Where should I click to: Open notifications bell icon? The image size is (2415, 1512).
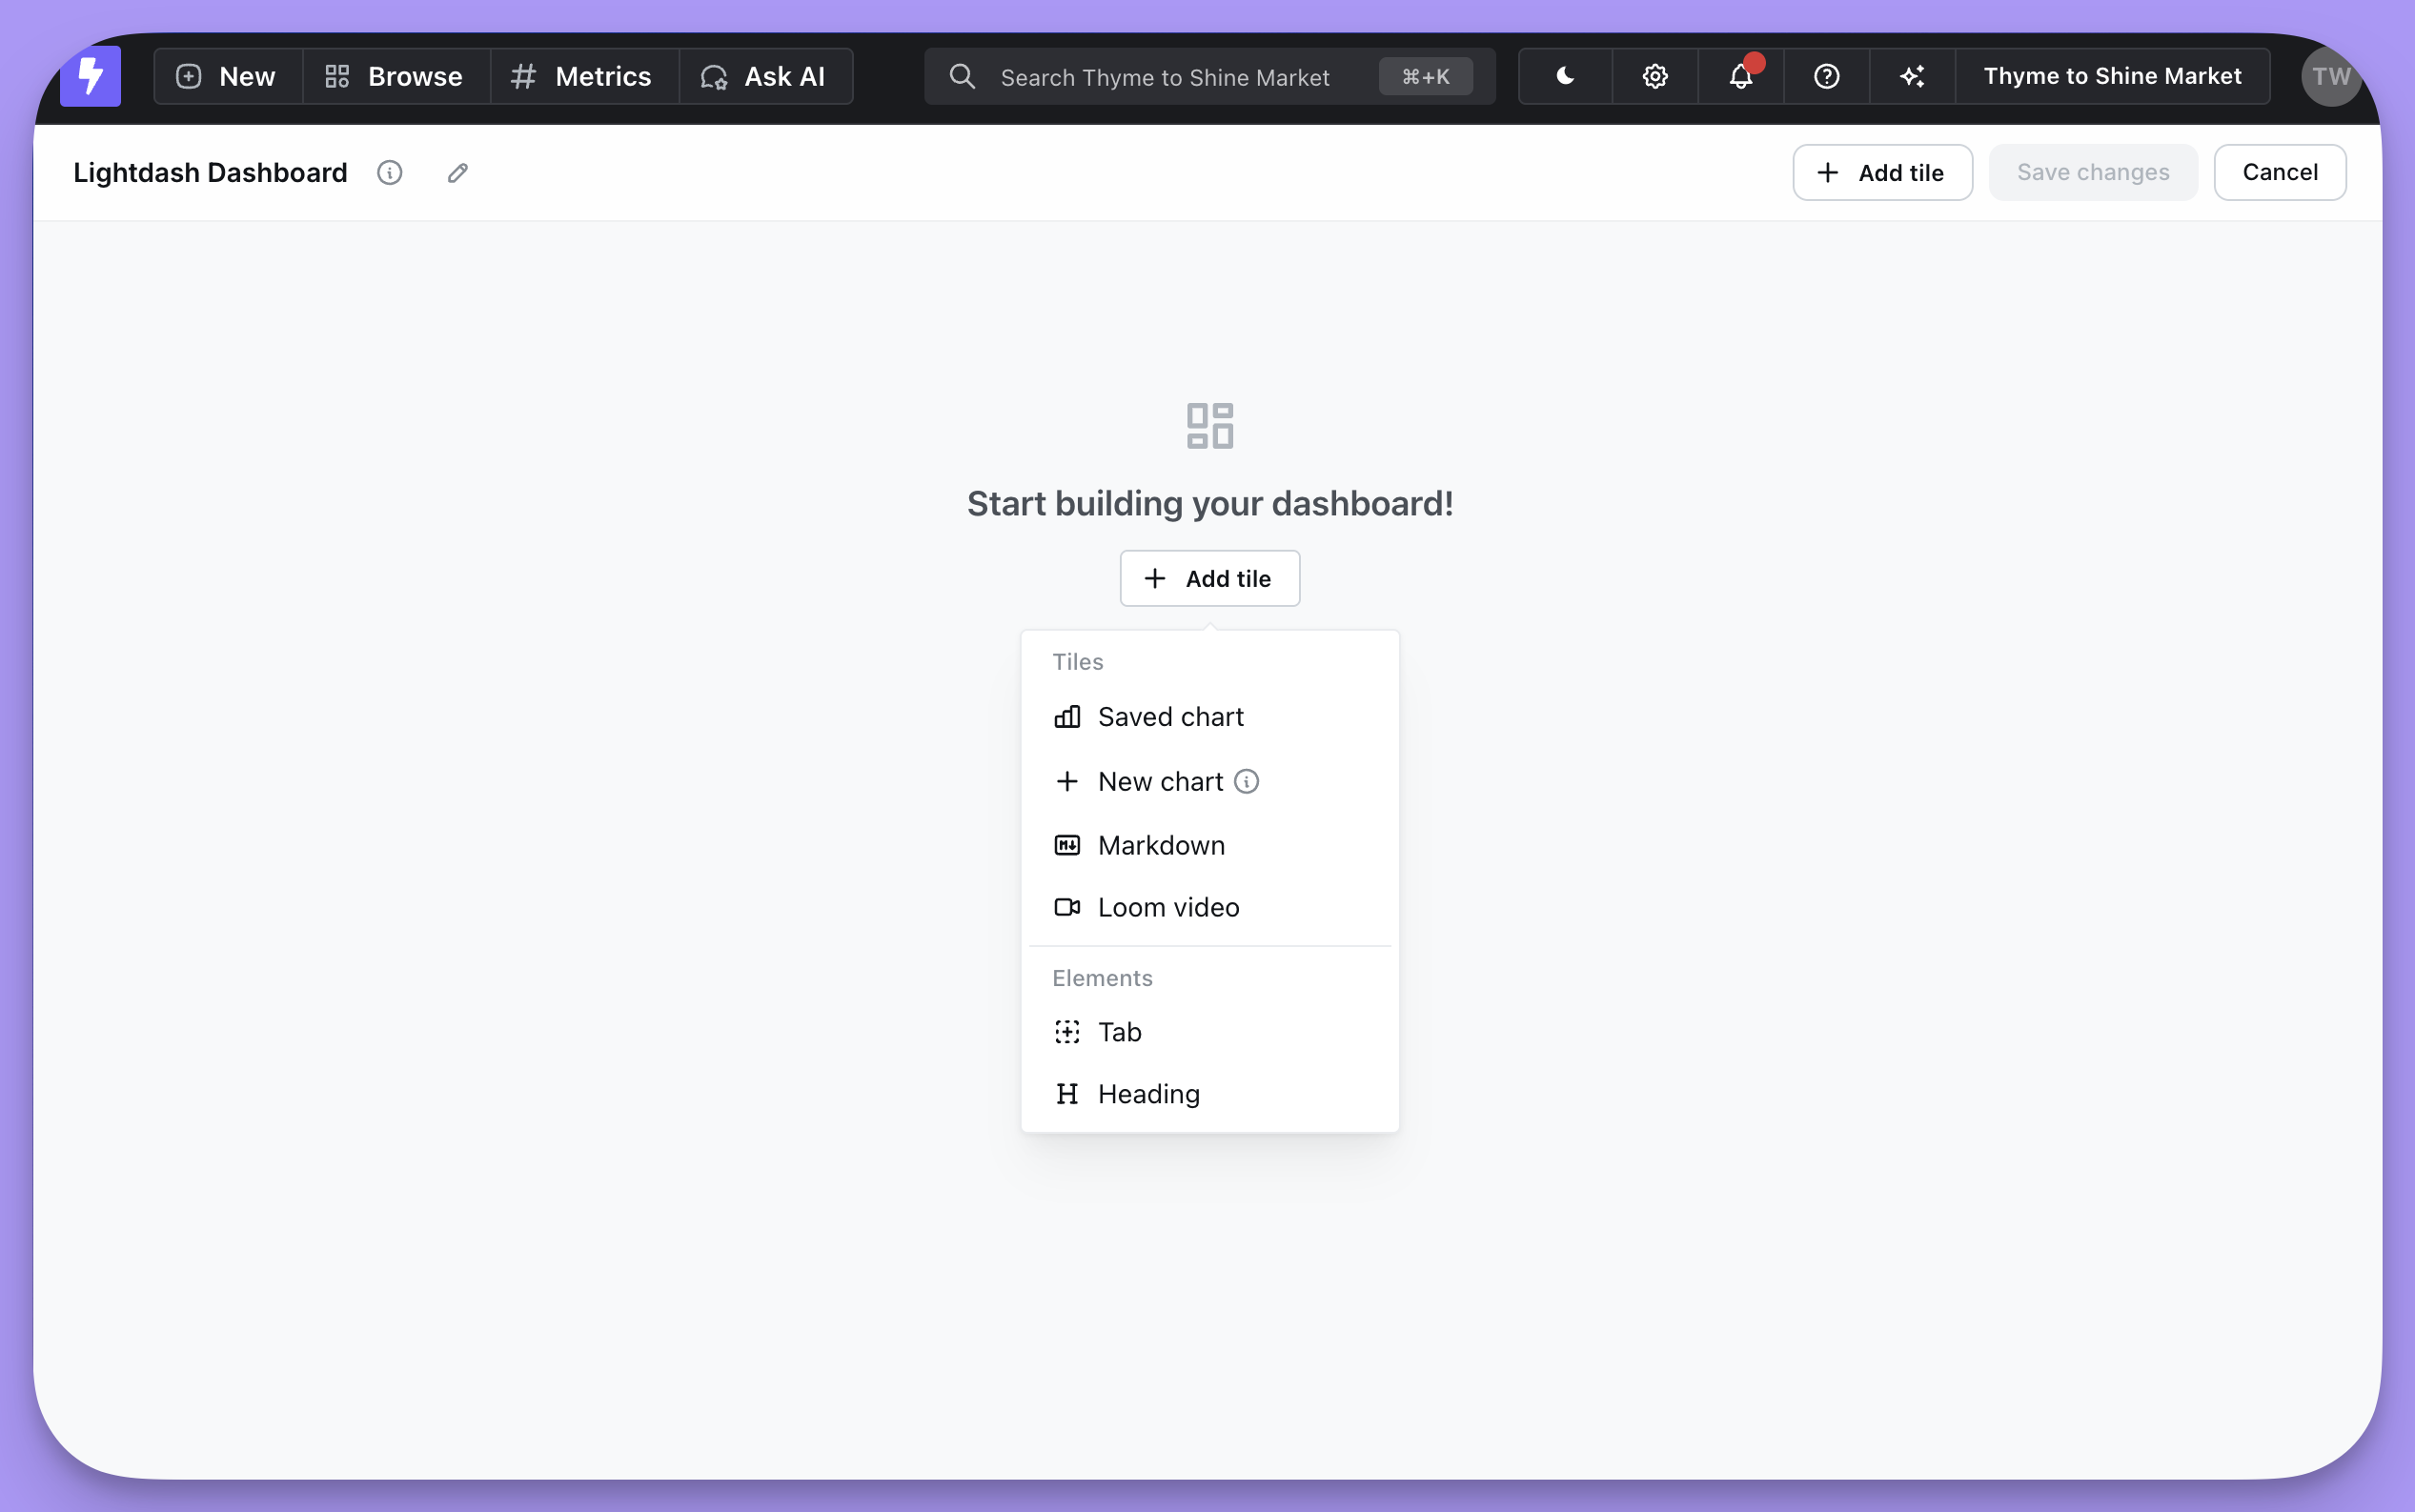[x=1741, y=76]
